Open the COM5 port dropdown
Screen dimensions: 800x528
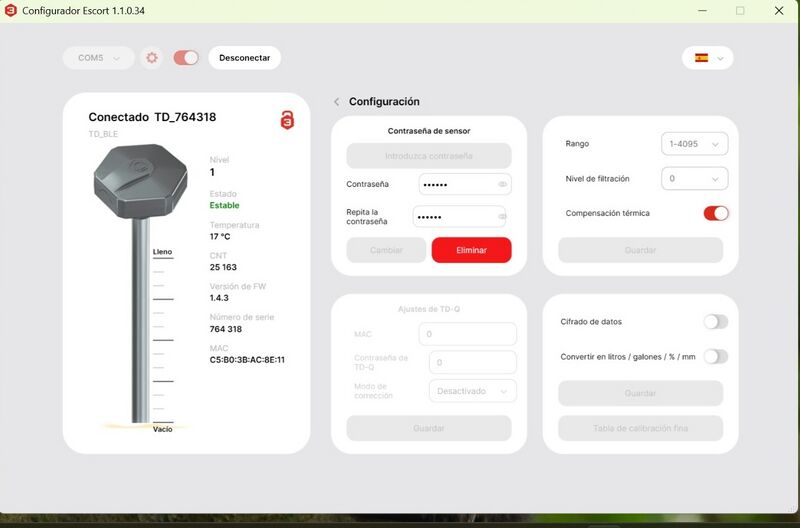click(99, 58)
